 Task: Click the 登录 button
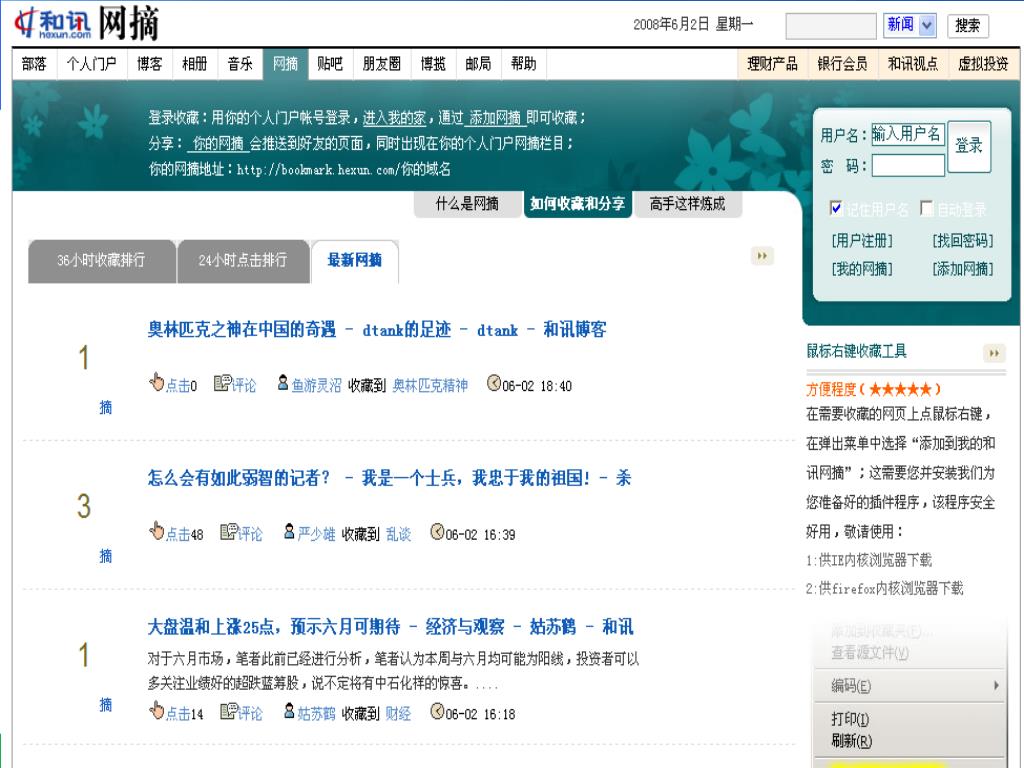tap(969, 146)
